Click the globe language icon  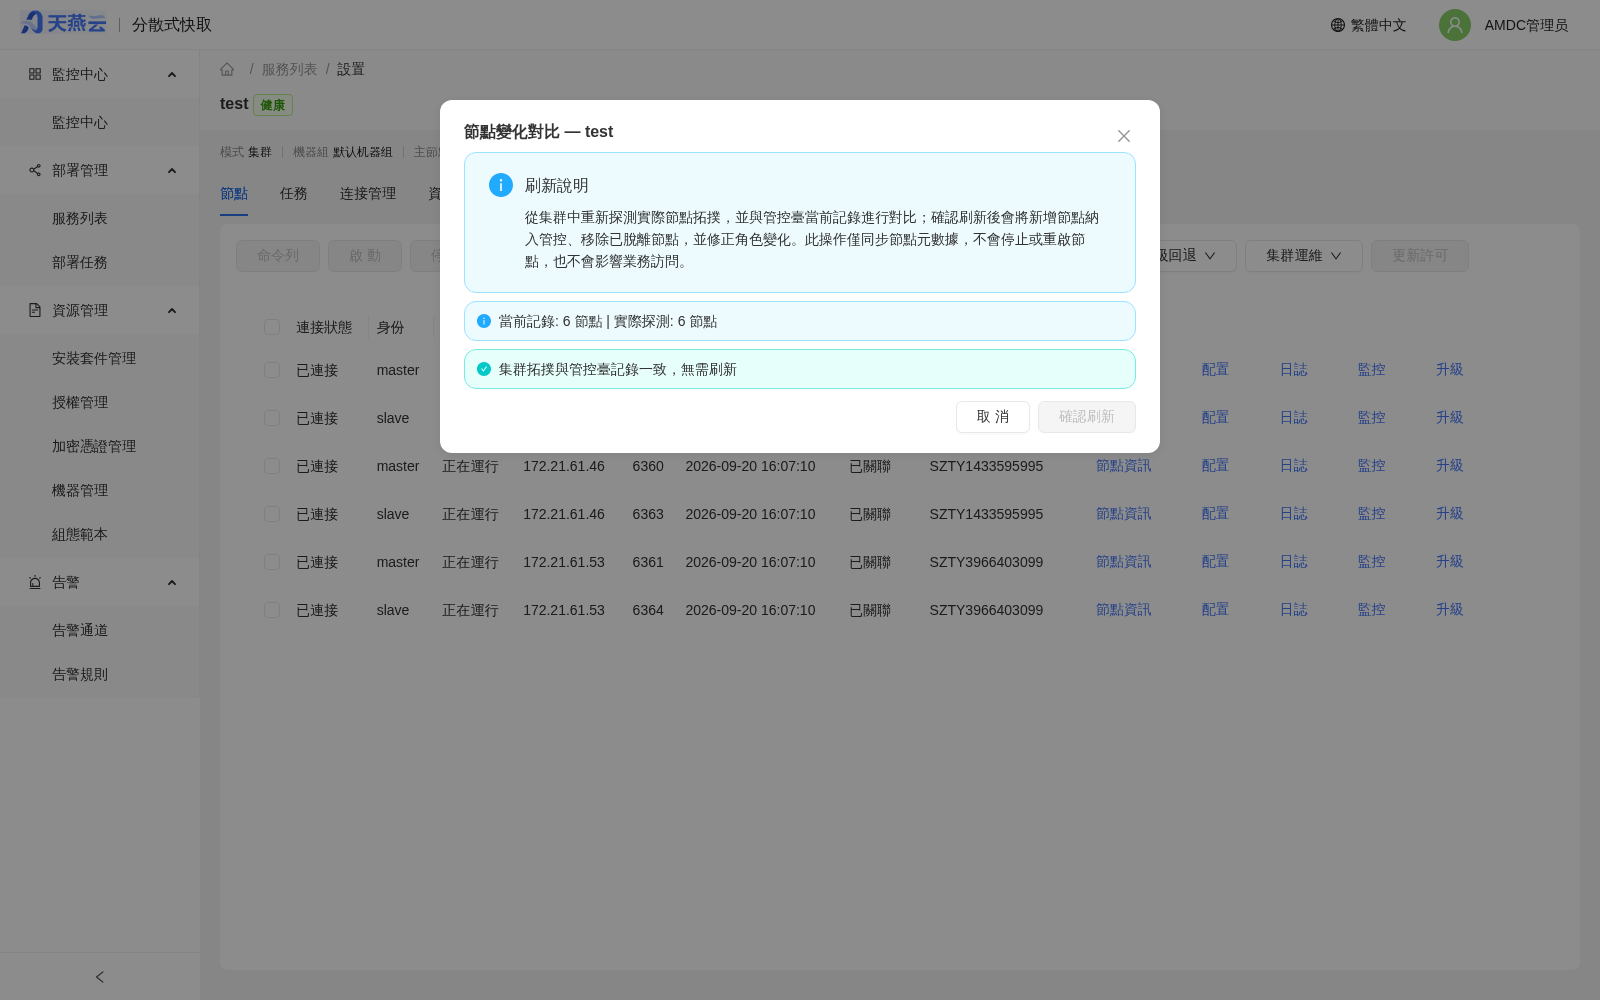[x=1338, y=25]
